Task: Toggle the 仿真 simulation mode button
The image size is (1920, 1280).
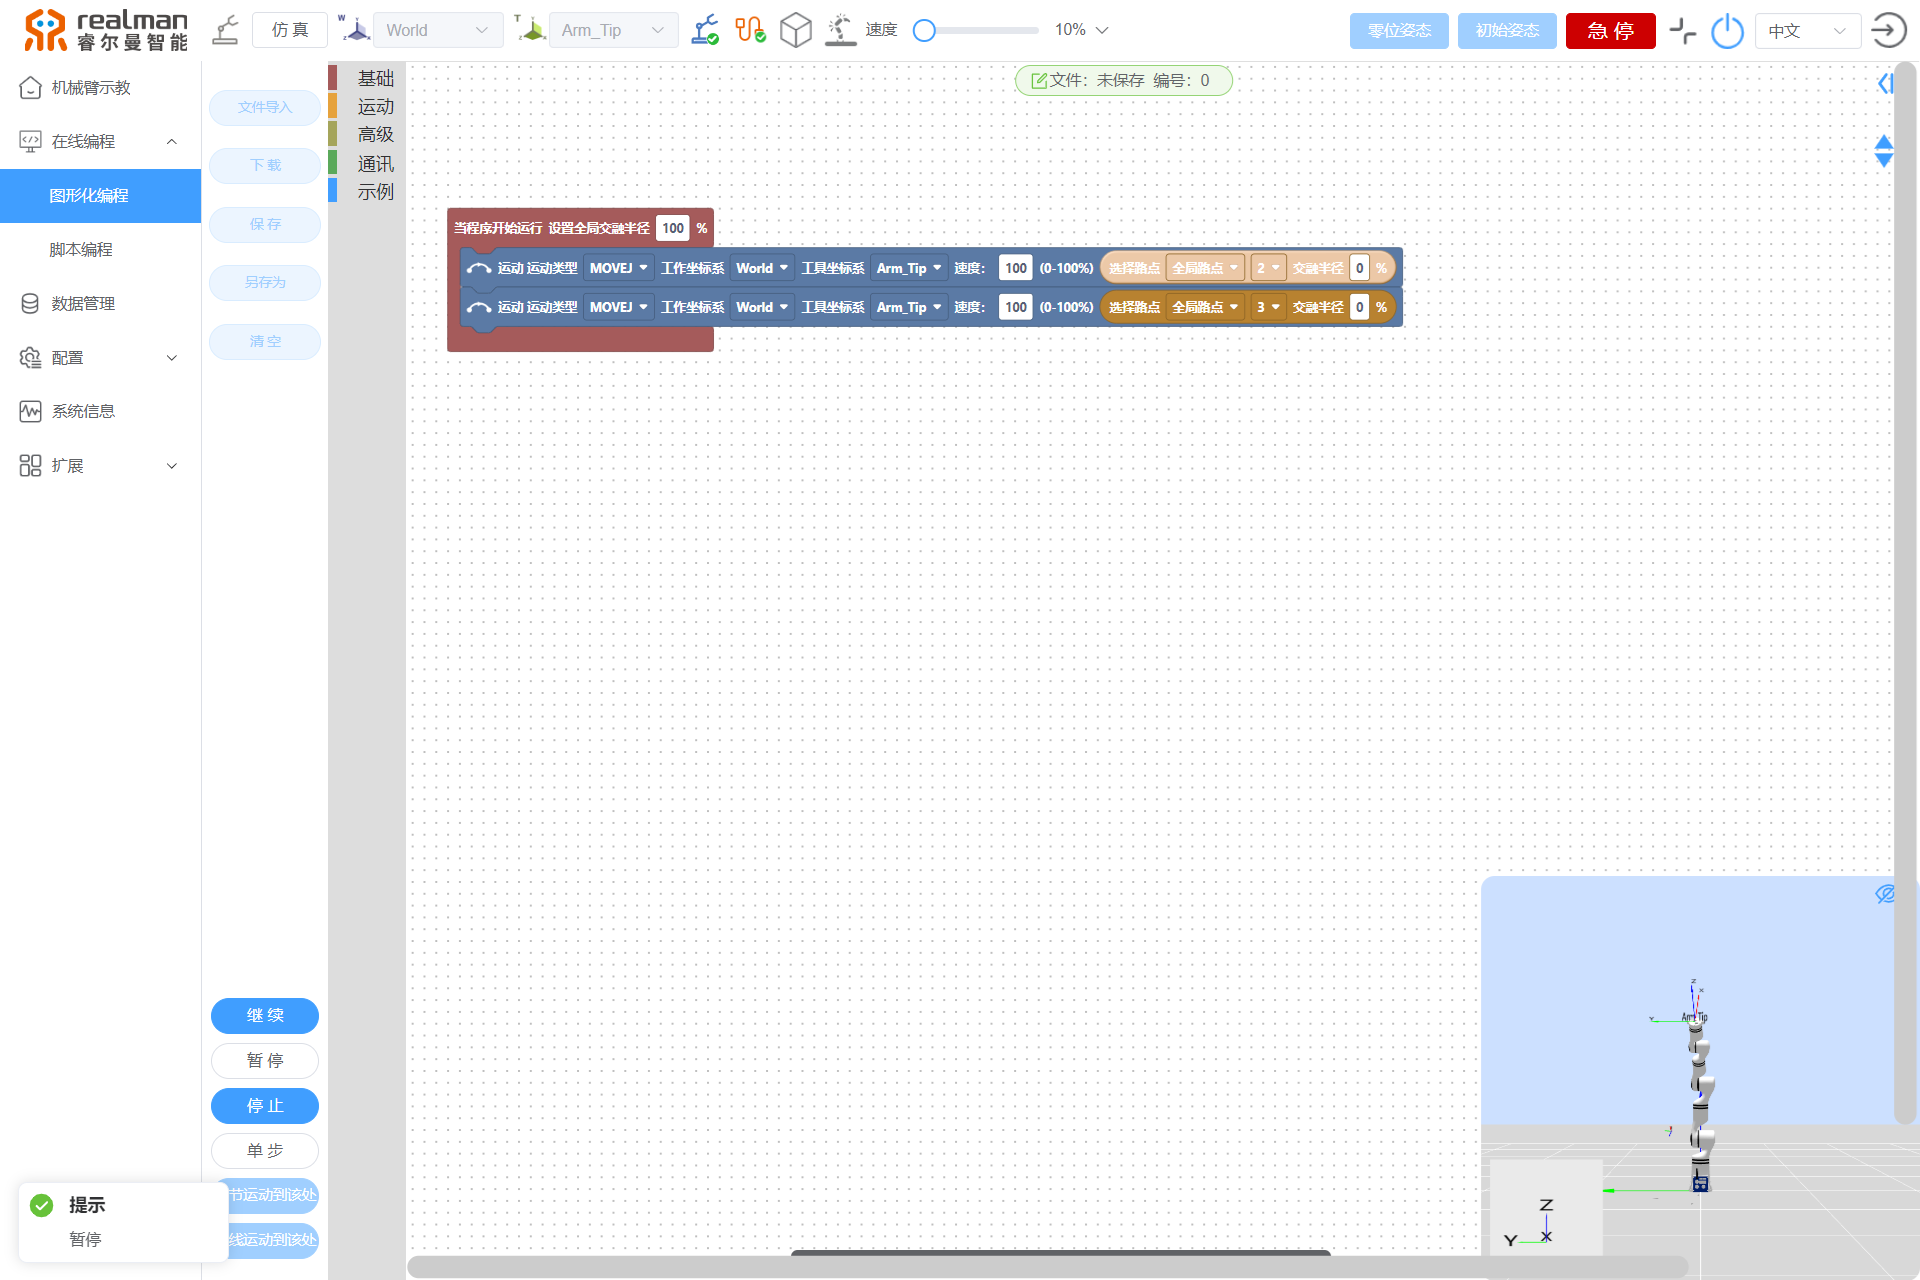Action: pyautogui.click(x=290, y=30)
